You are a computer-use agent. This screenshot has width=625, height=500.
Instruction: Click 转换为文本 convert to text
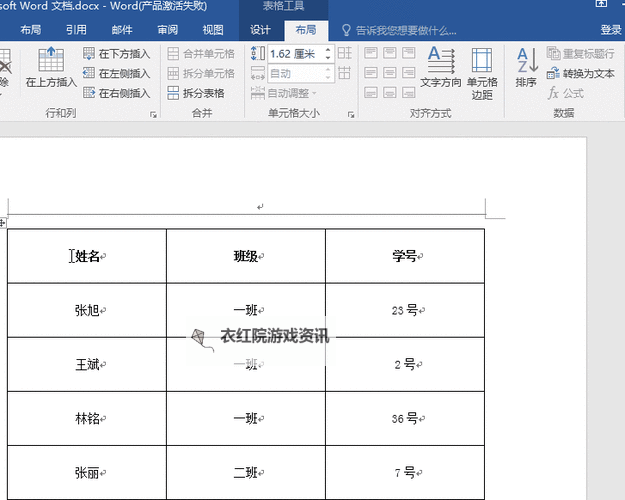pyautogui.click(x=580, y=73)
